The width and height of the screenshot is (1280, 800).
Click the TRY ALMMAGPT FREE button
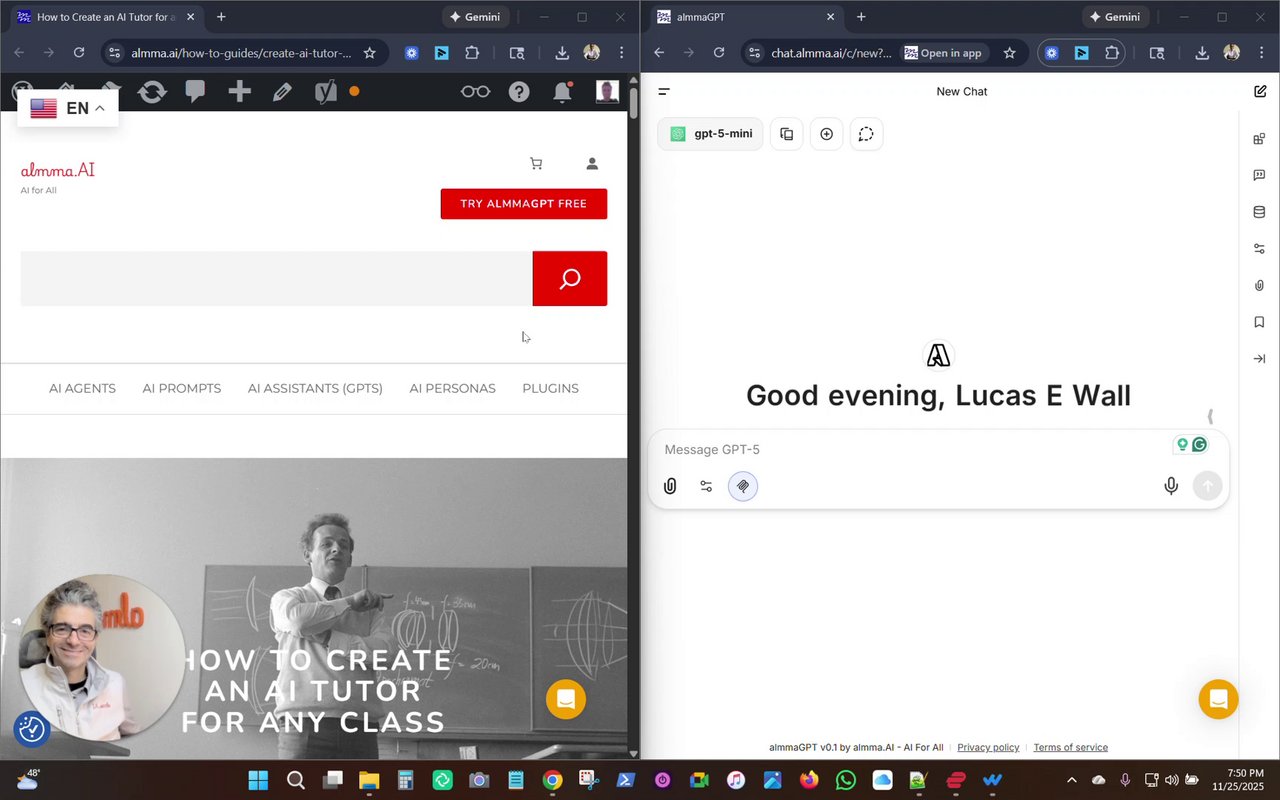point(524,204)
